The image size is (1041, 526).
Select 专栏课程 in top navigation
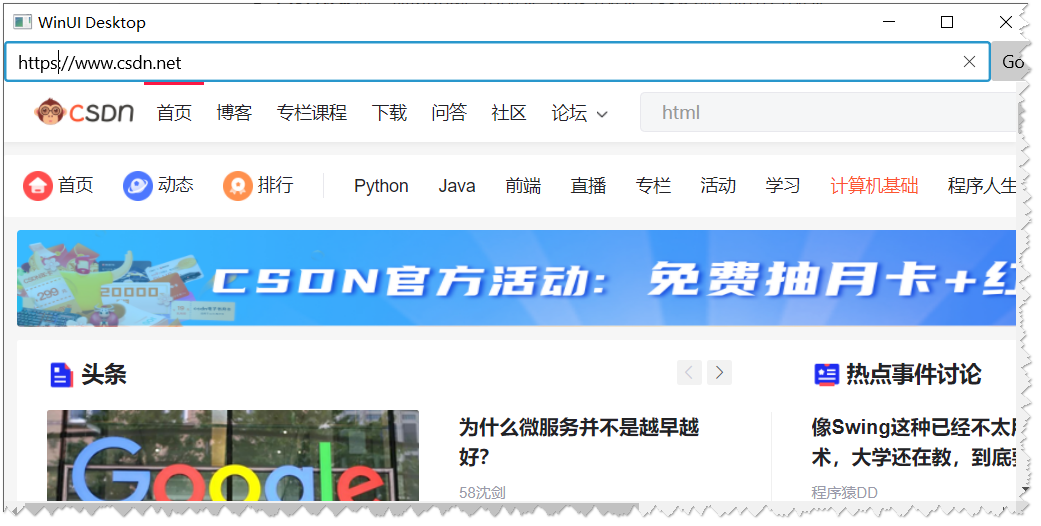coord(312,112)
